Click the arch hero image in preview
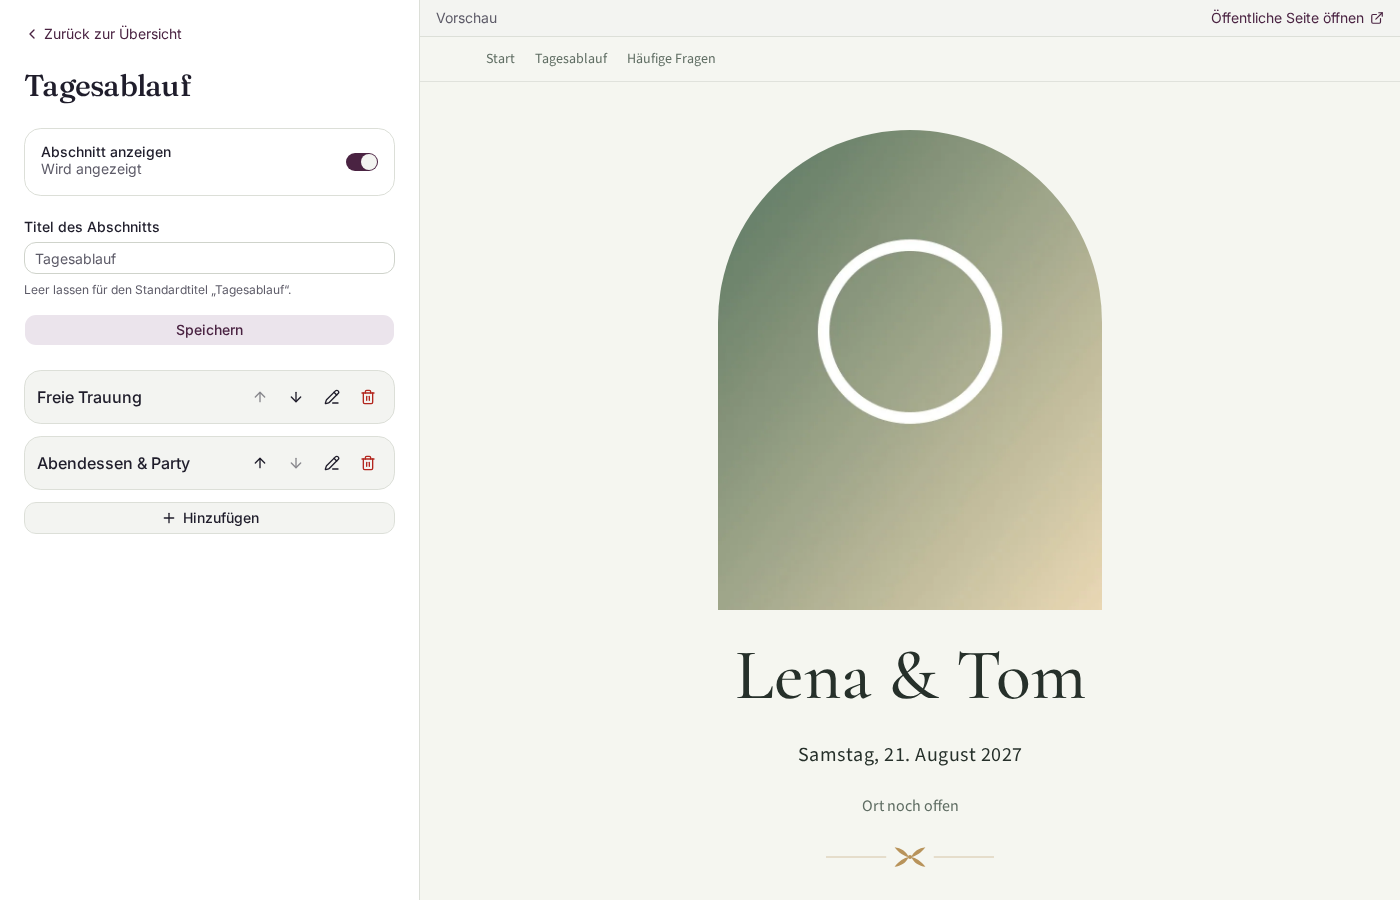 point(910,370)
